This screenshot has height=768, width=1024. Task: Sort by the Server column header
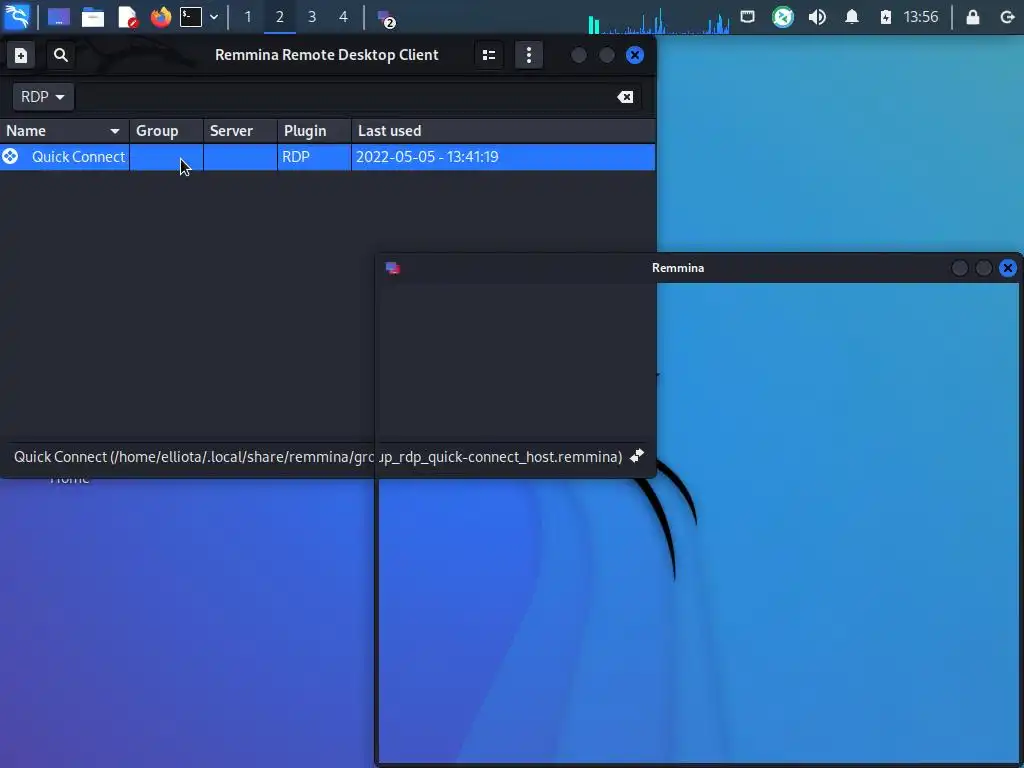240,131
